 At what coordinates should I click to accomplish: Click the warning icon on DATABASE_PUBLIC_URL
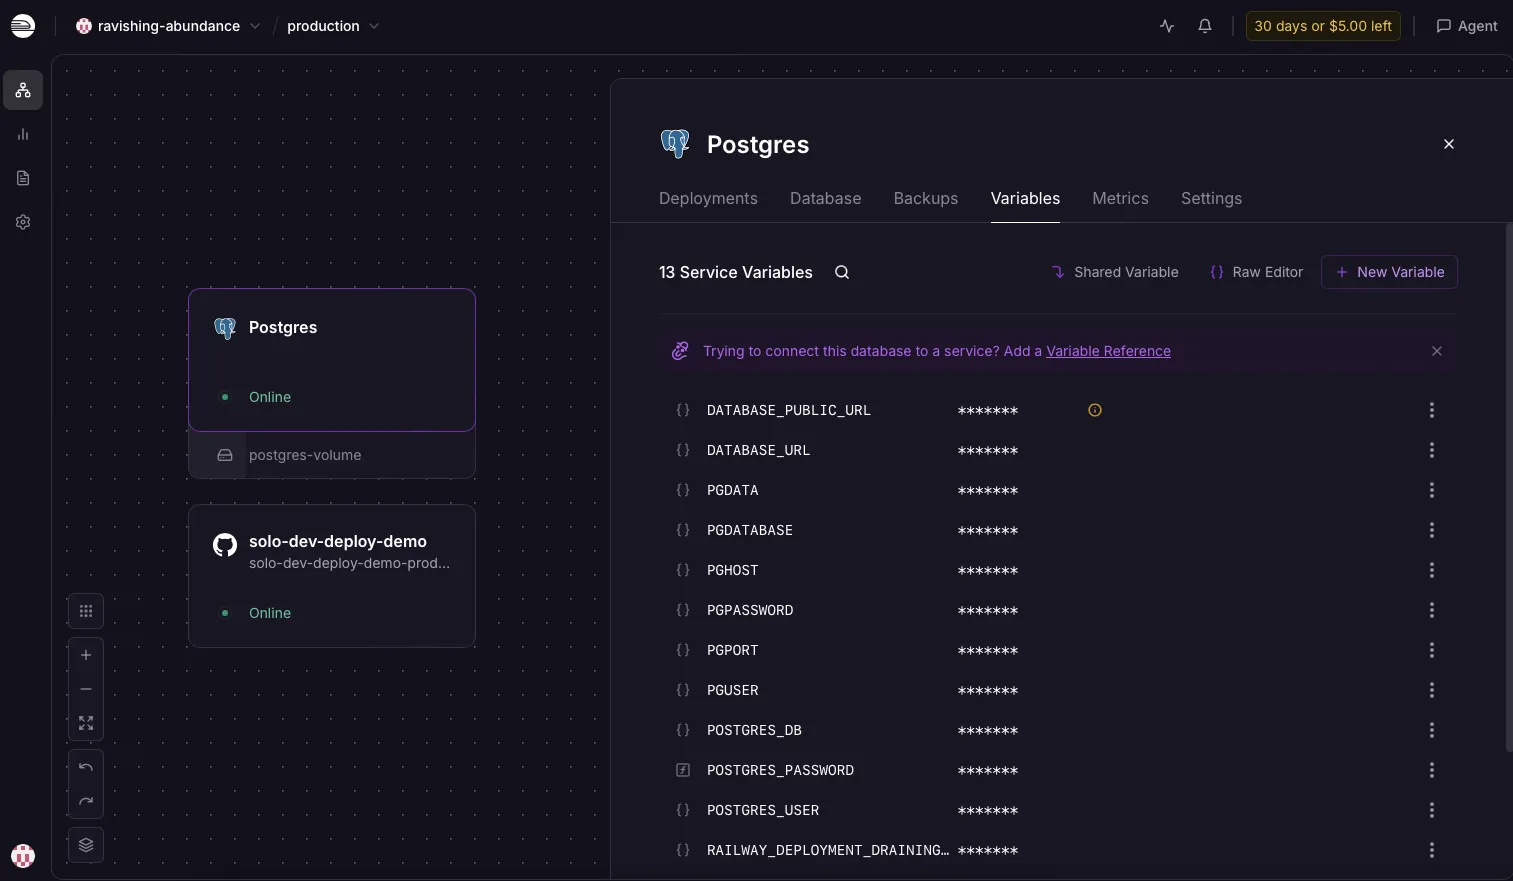(1095, 410)
